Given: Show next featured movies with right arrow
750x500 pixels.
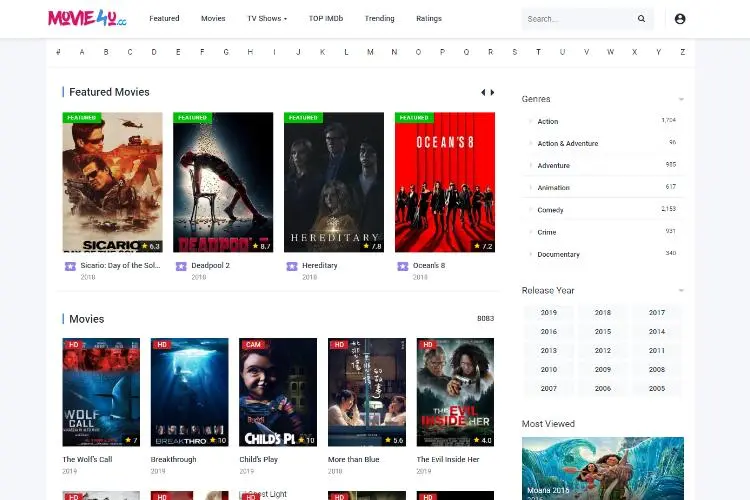Looking at the screenshot, I should point(492,92).
